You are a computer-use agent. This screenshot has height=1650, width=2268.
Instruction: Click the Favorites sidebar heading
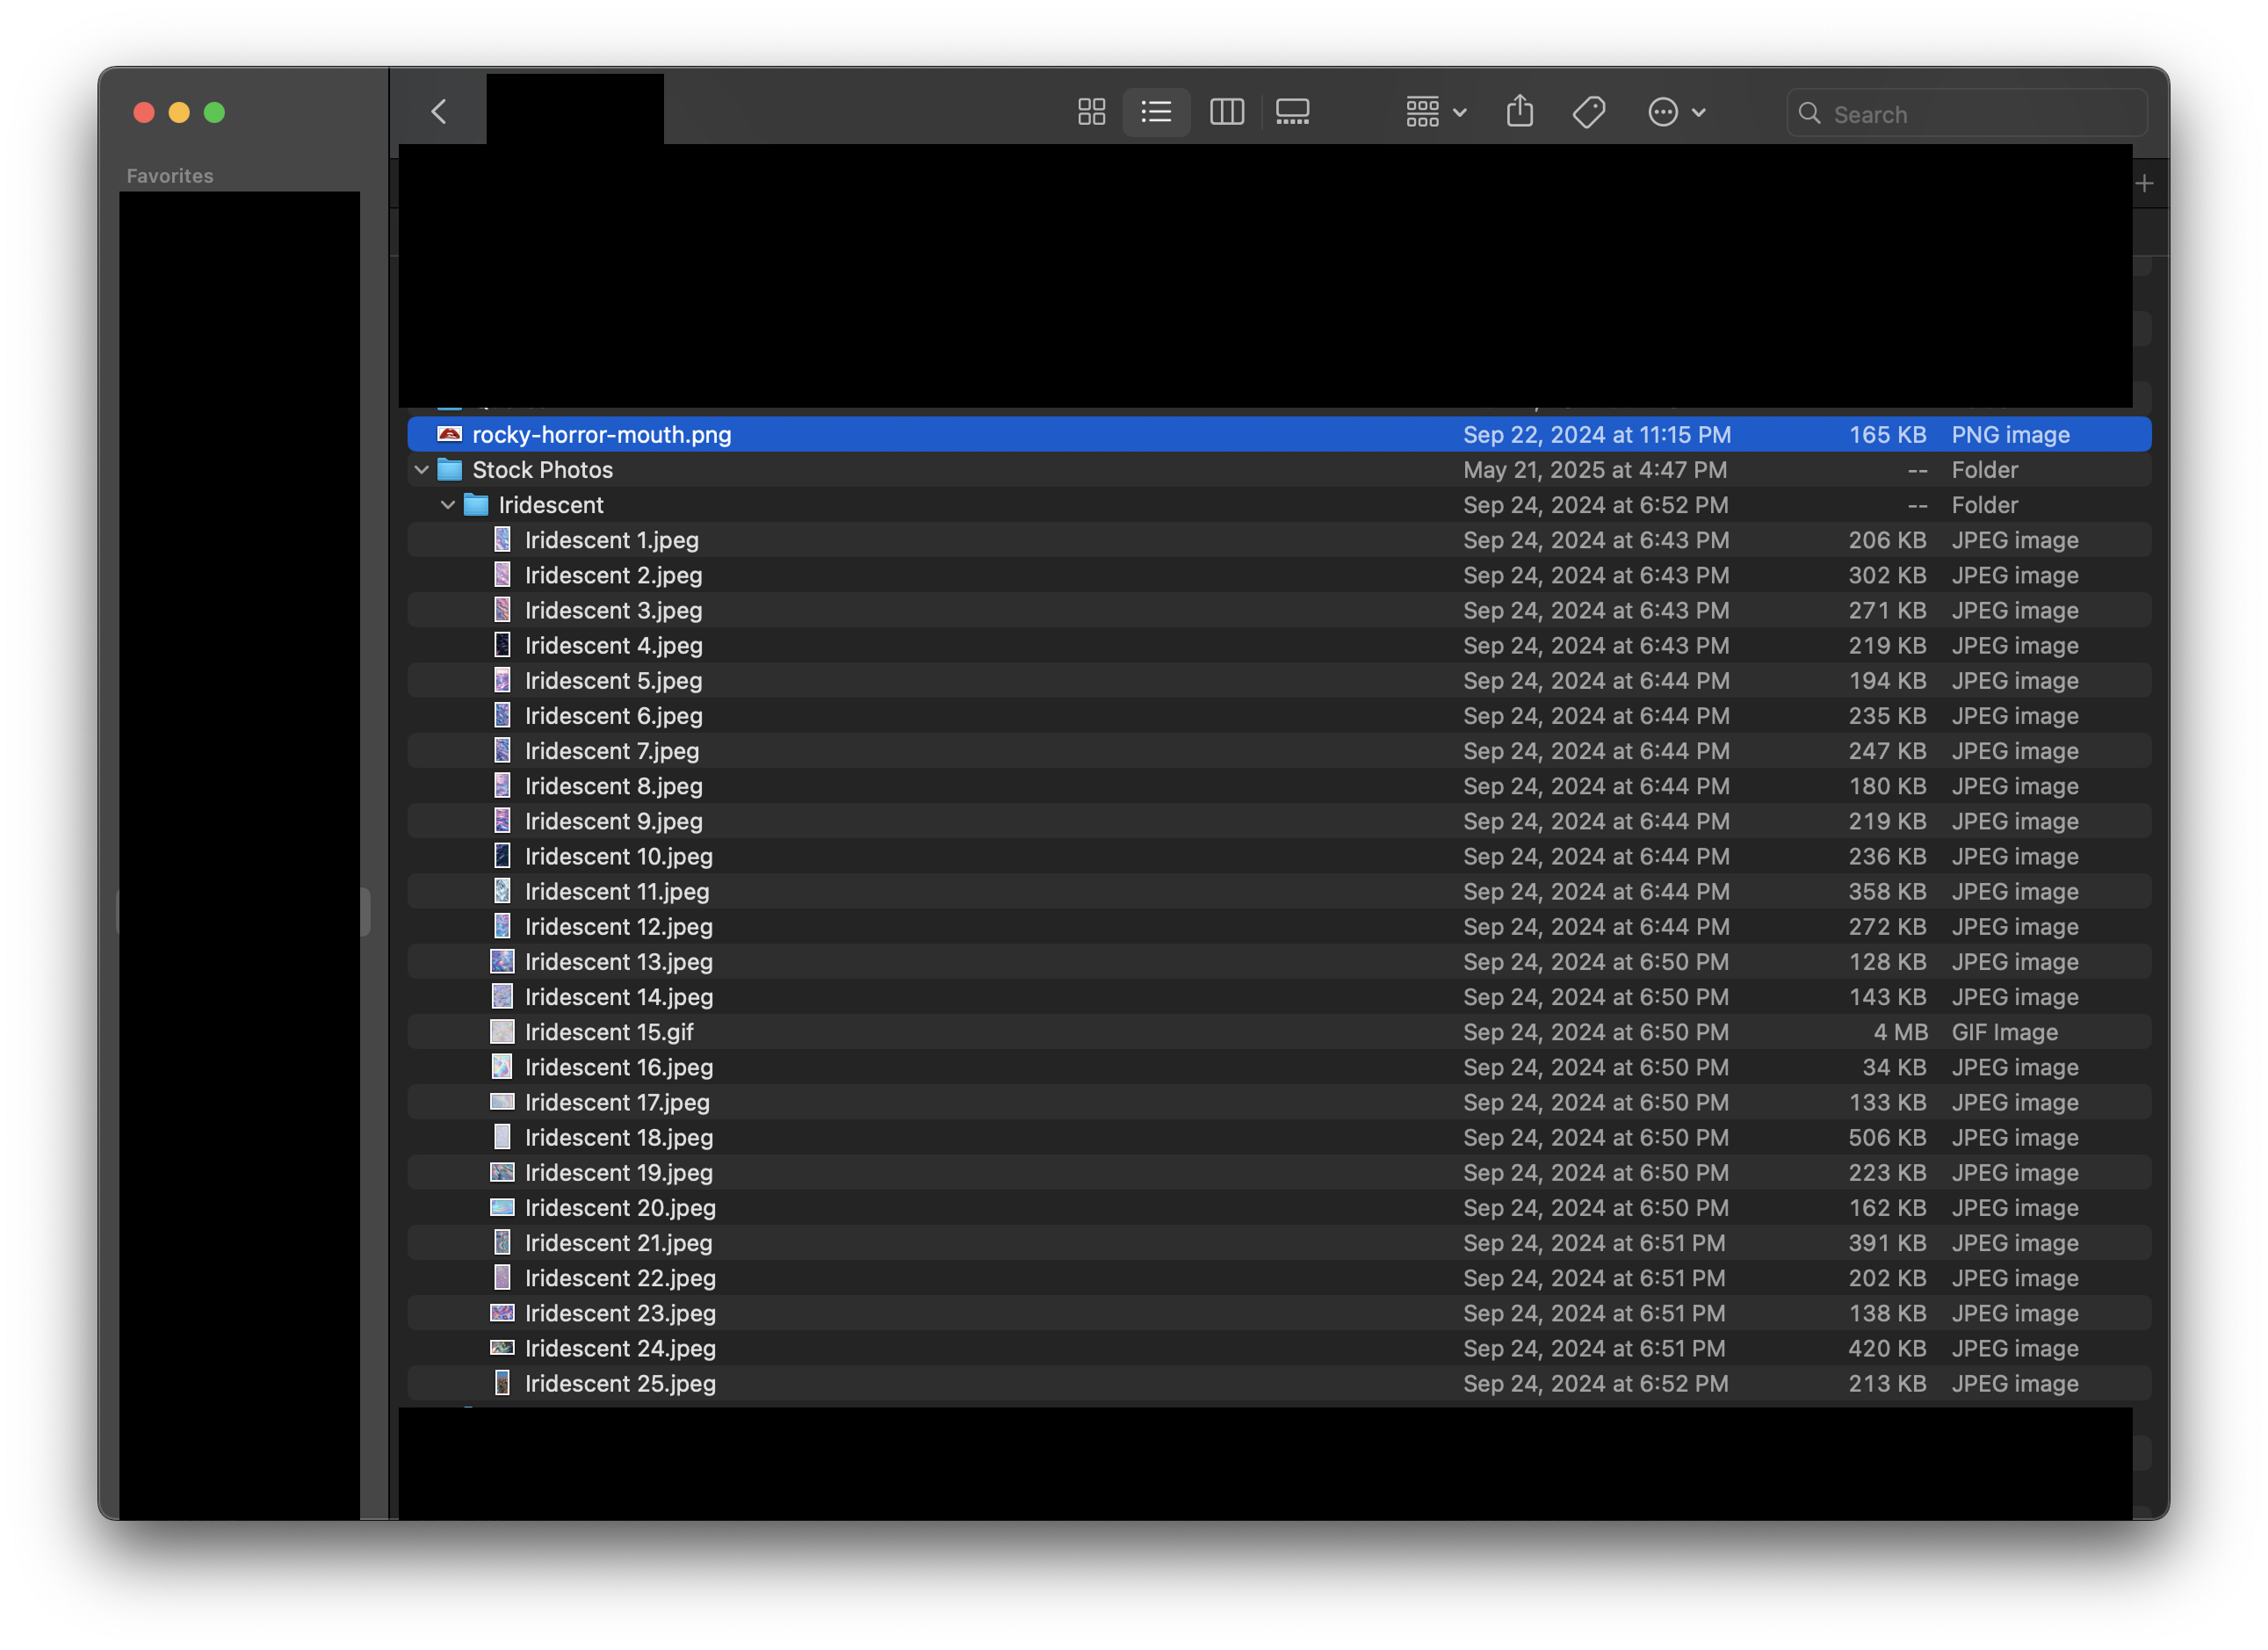(170, 176)
